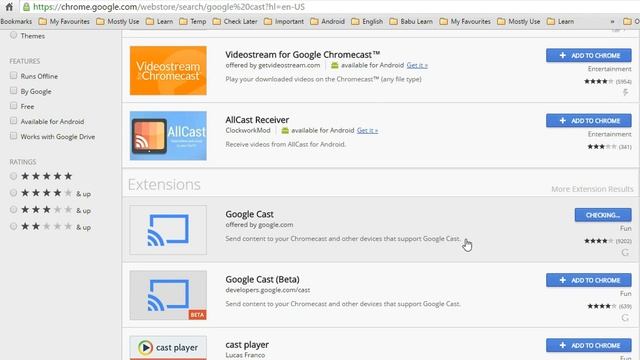Expand the bookmarks overflow chevron
This screenshot has height=360, width=640.
[612, 22]
